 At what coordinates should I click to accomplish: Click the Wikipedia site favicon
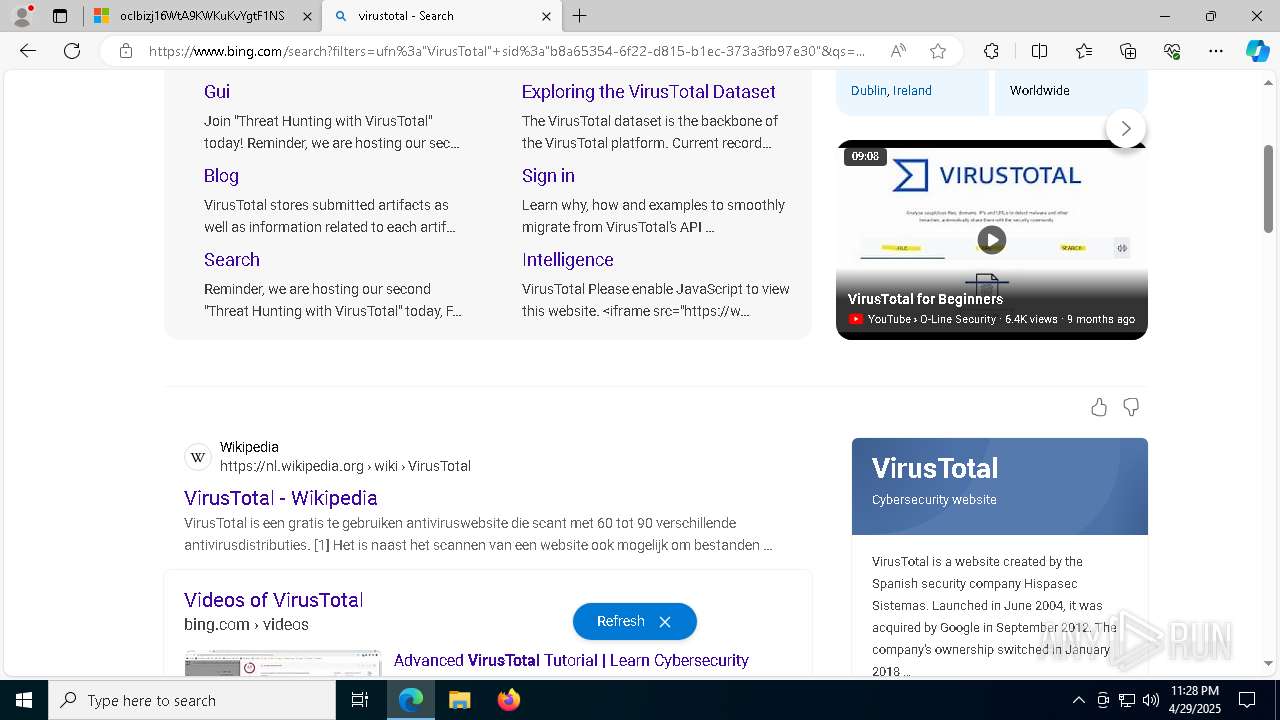pos(198,457)
